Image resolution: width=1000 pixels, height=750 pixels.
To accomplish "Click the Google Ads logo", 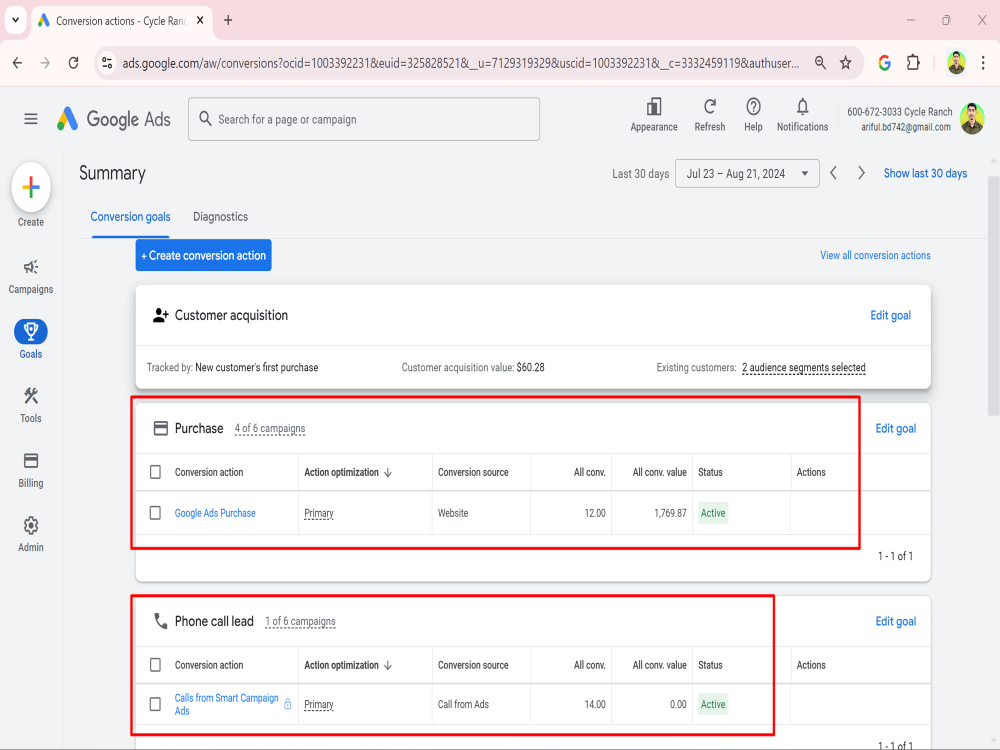I will [114, 119].
